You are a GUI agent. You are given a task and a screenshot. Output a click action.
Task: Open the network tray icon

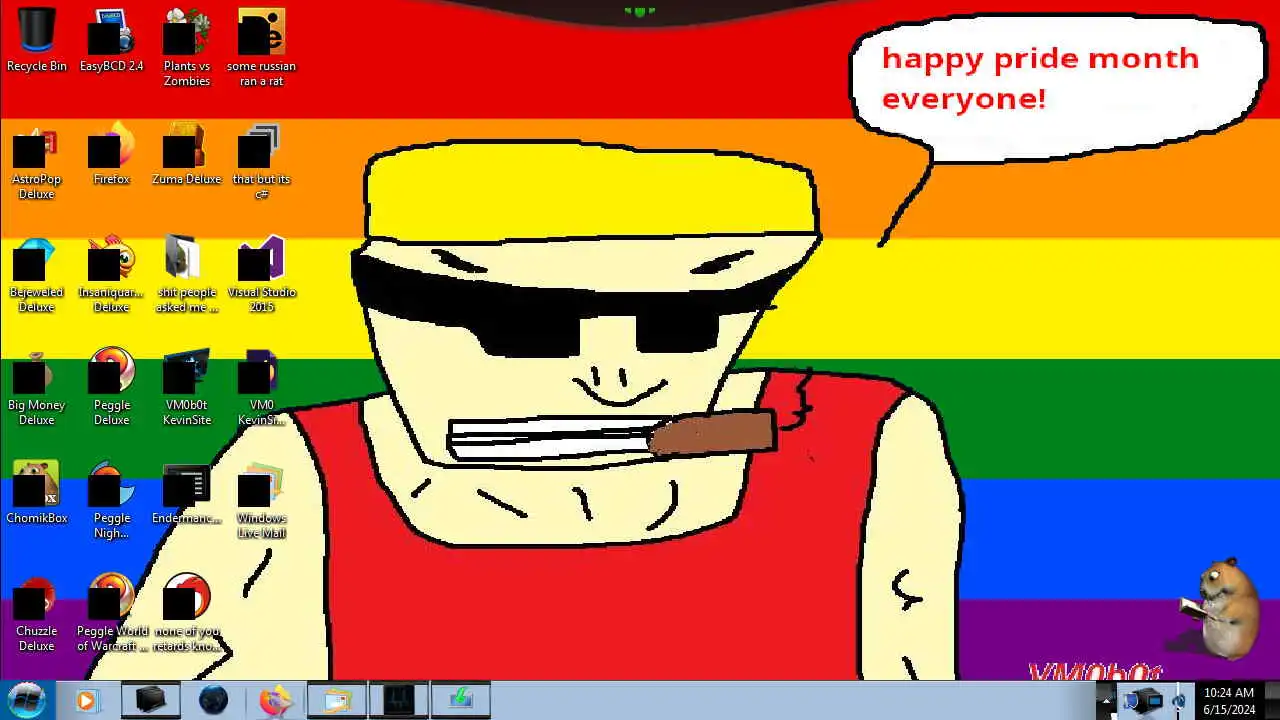point(1153,701)
